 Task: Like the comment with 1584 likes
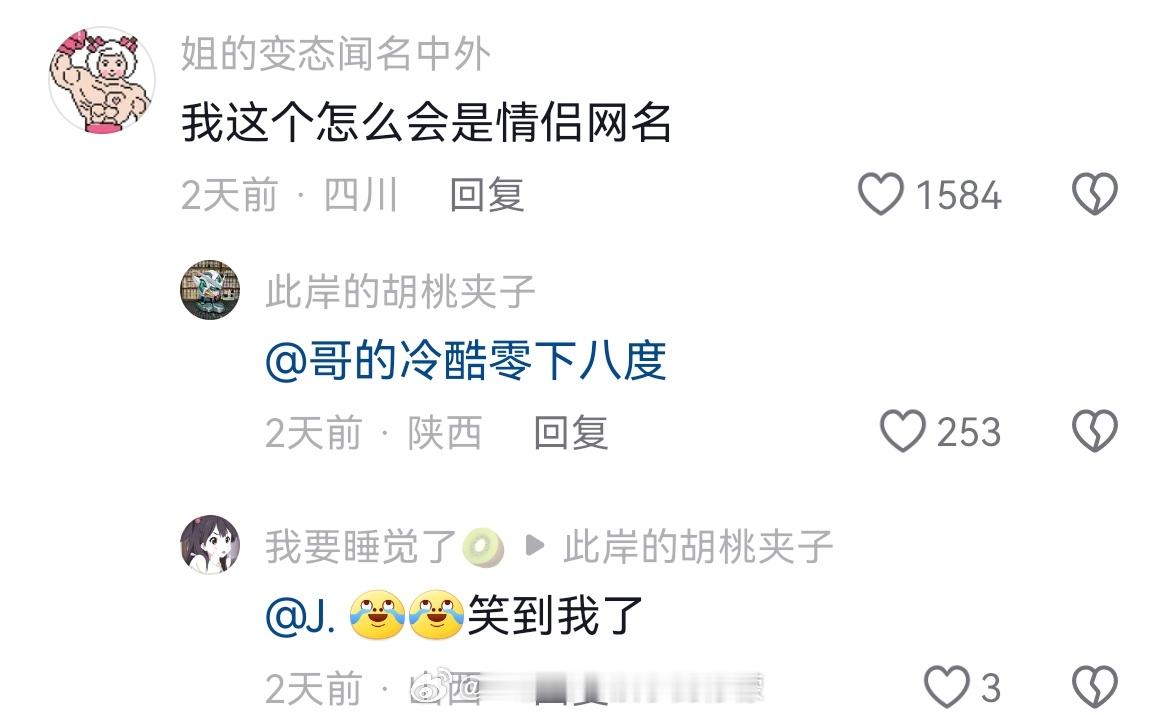click(880, 194)
